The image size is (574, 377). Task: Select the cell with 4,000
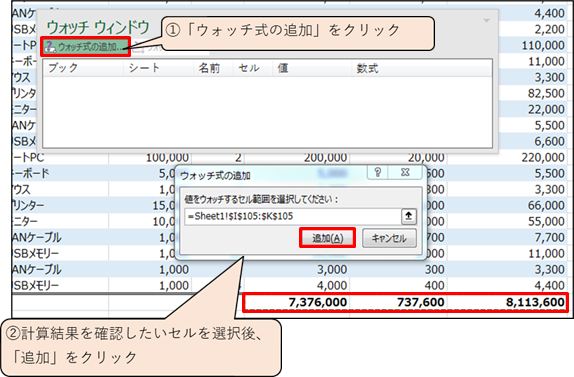(297, 285)
